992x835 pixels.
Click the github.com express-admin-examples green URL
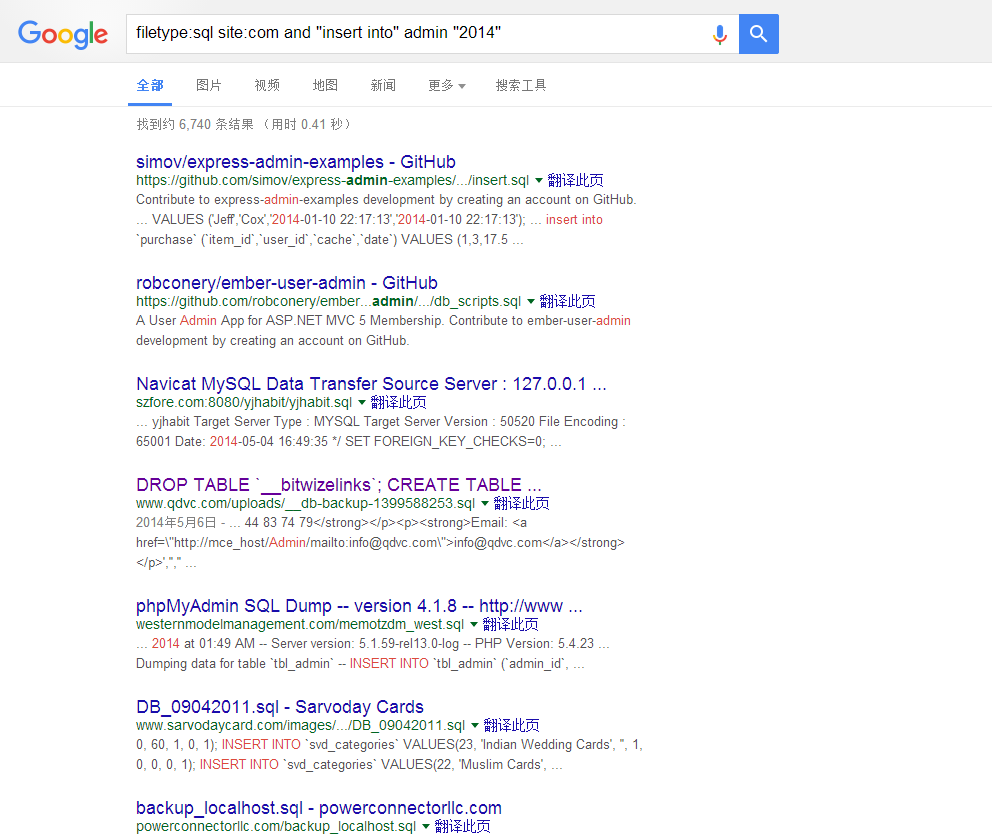pyautogui.click(x=332, y=181)
